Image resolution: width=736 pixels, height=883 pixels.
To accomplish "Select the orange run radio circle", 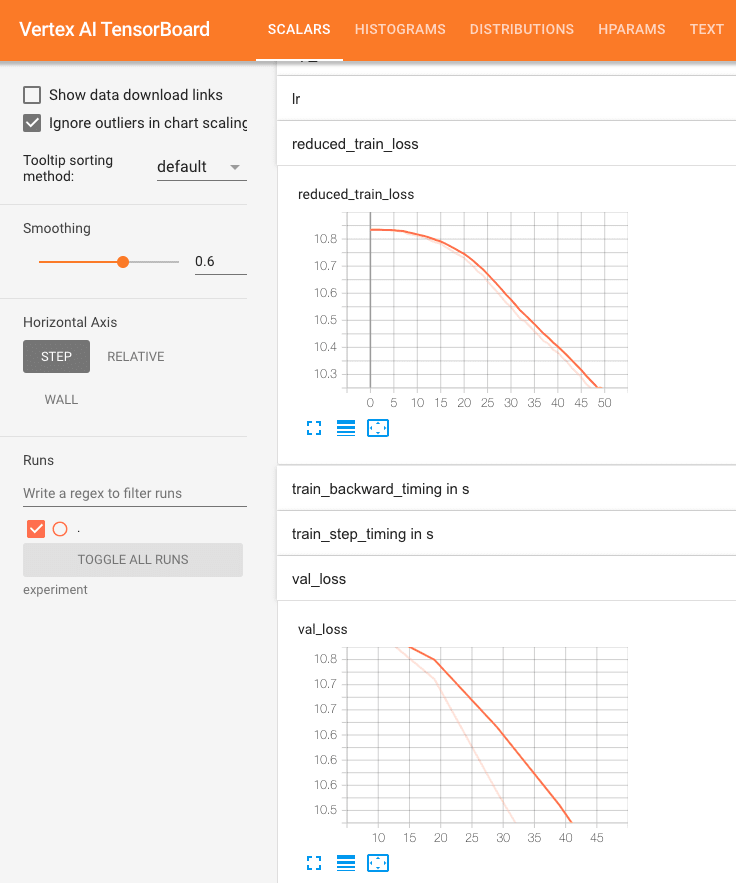I will (x=60, y=529).
